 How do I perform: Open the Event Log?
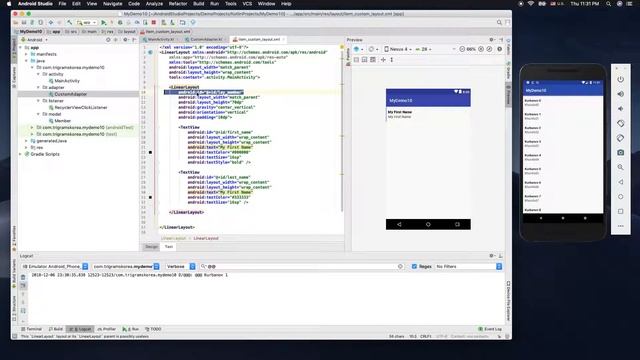click(x=490, y=329)
